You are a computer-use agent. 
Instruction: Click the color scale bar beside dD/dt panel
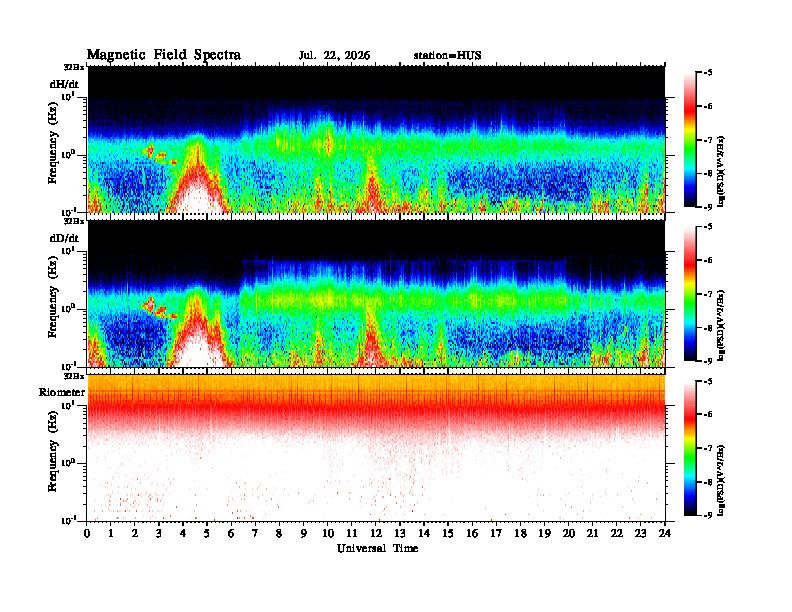[x=690, y=294]
